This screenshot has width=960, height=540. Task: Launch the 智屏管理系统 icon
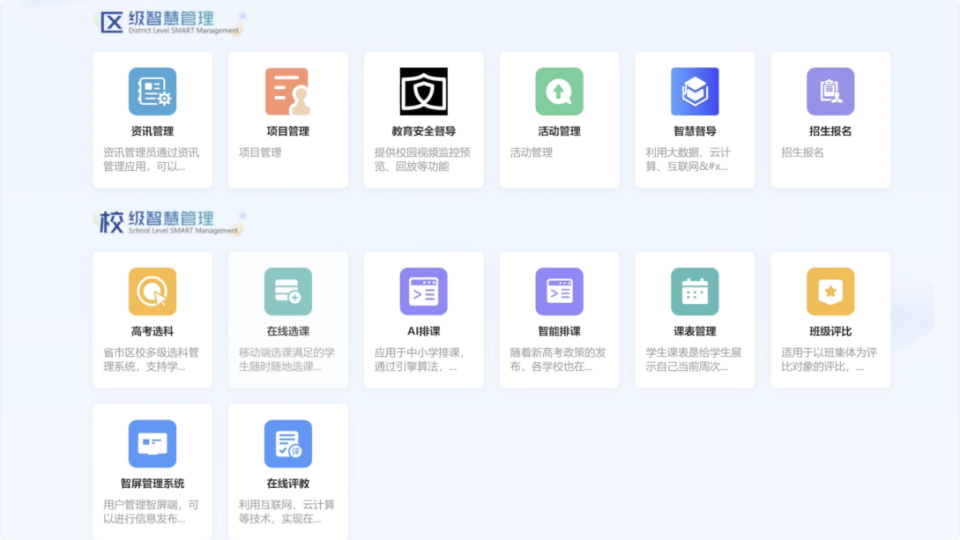152,444
